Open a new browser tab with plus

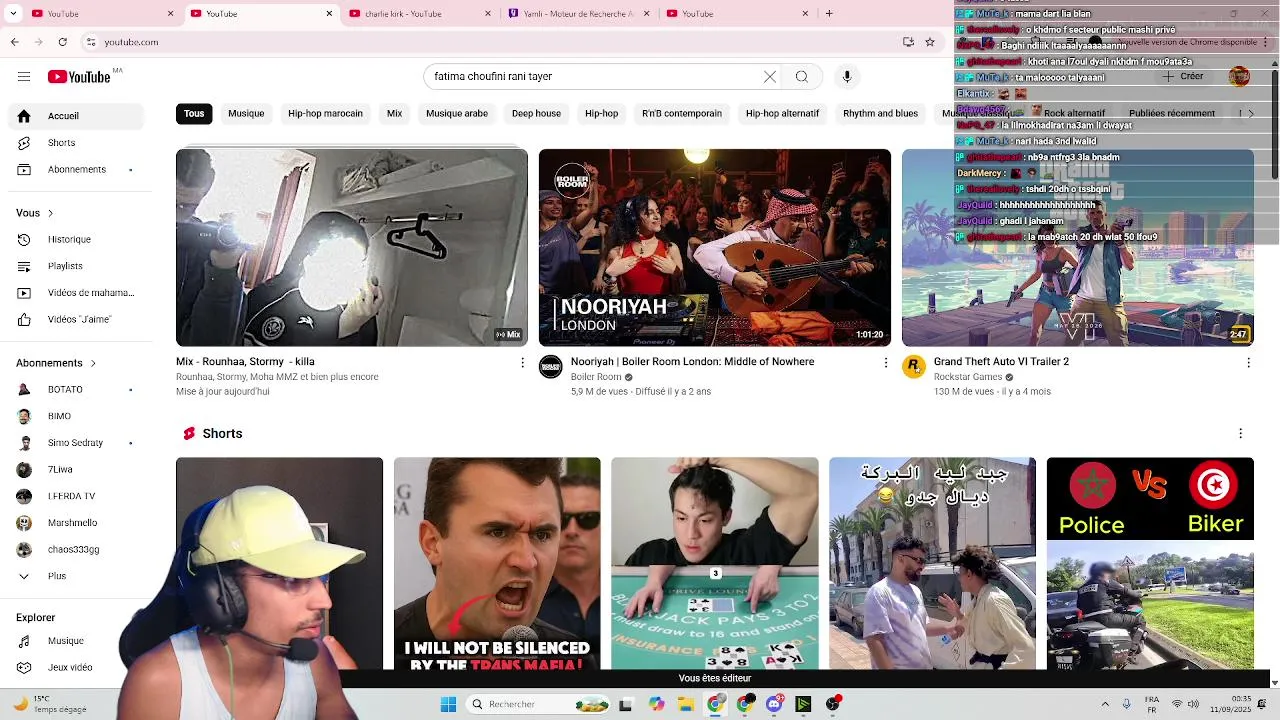pyautogui.click(x=829, y=13)
